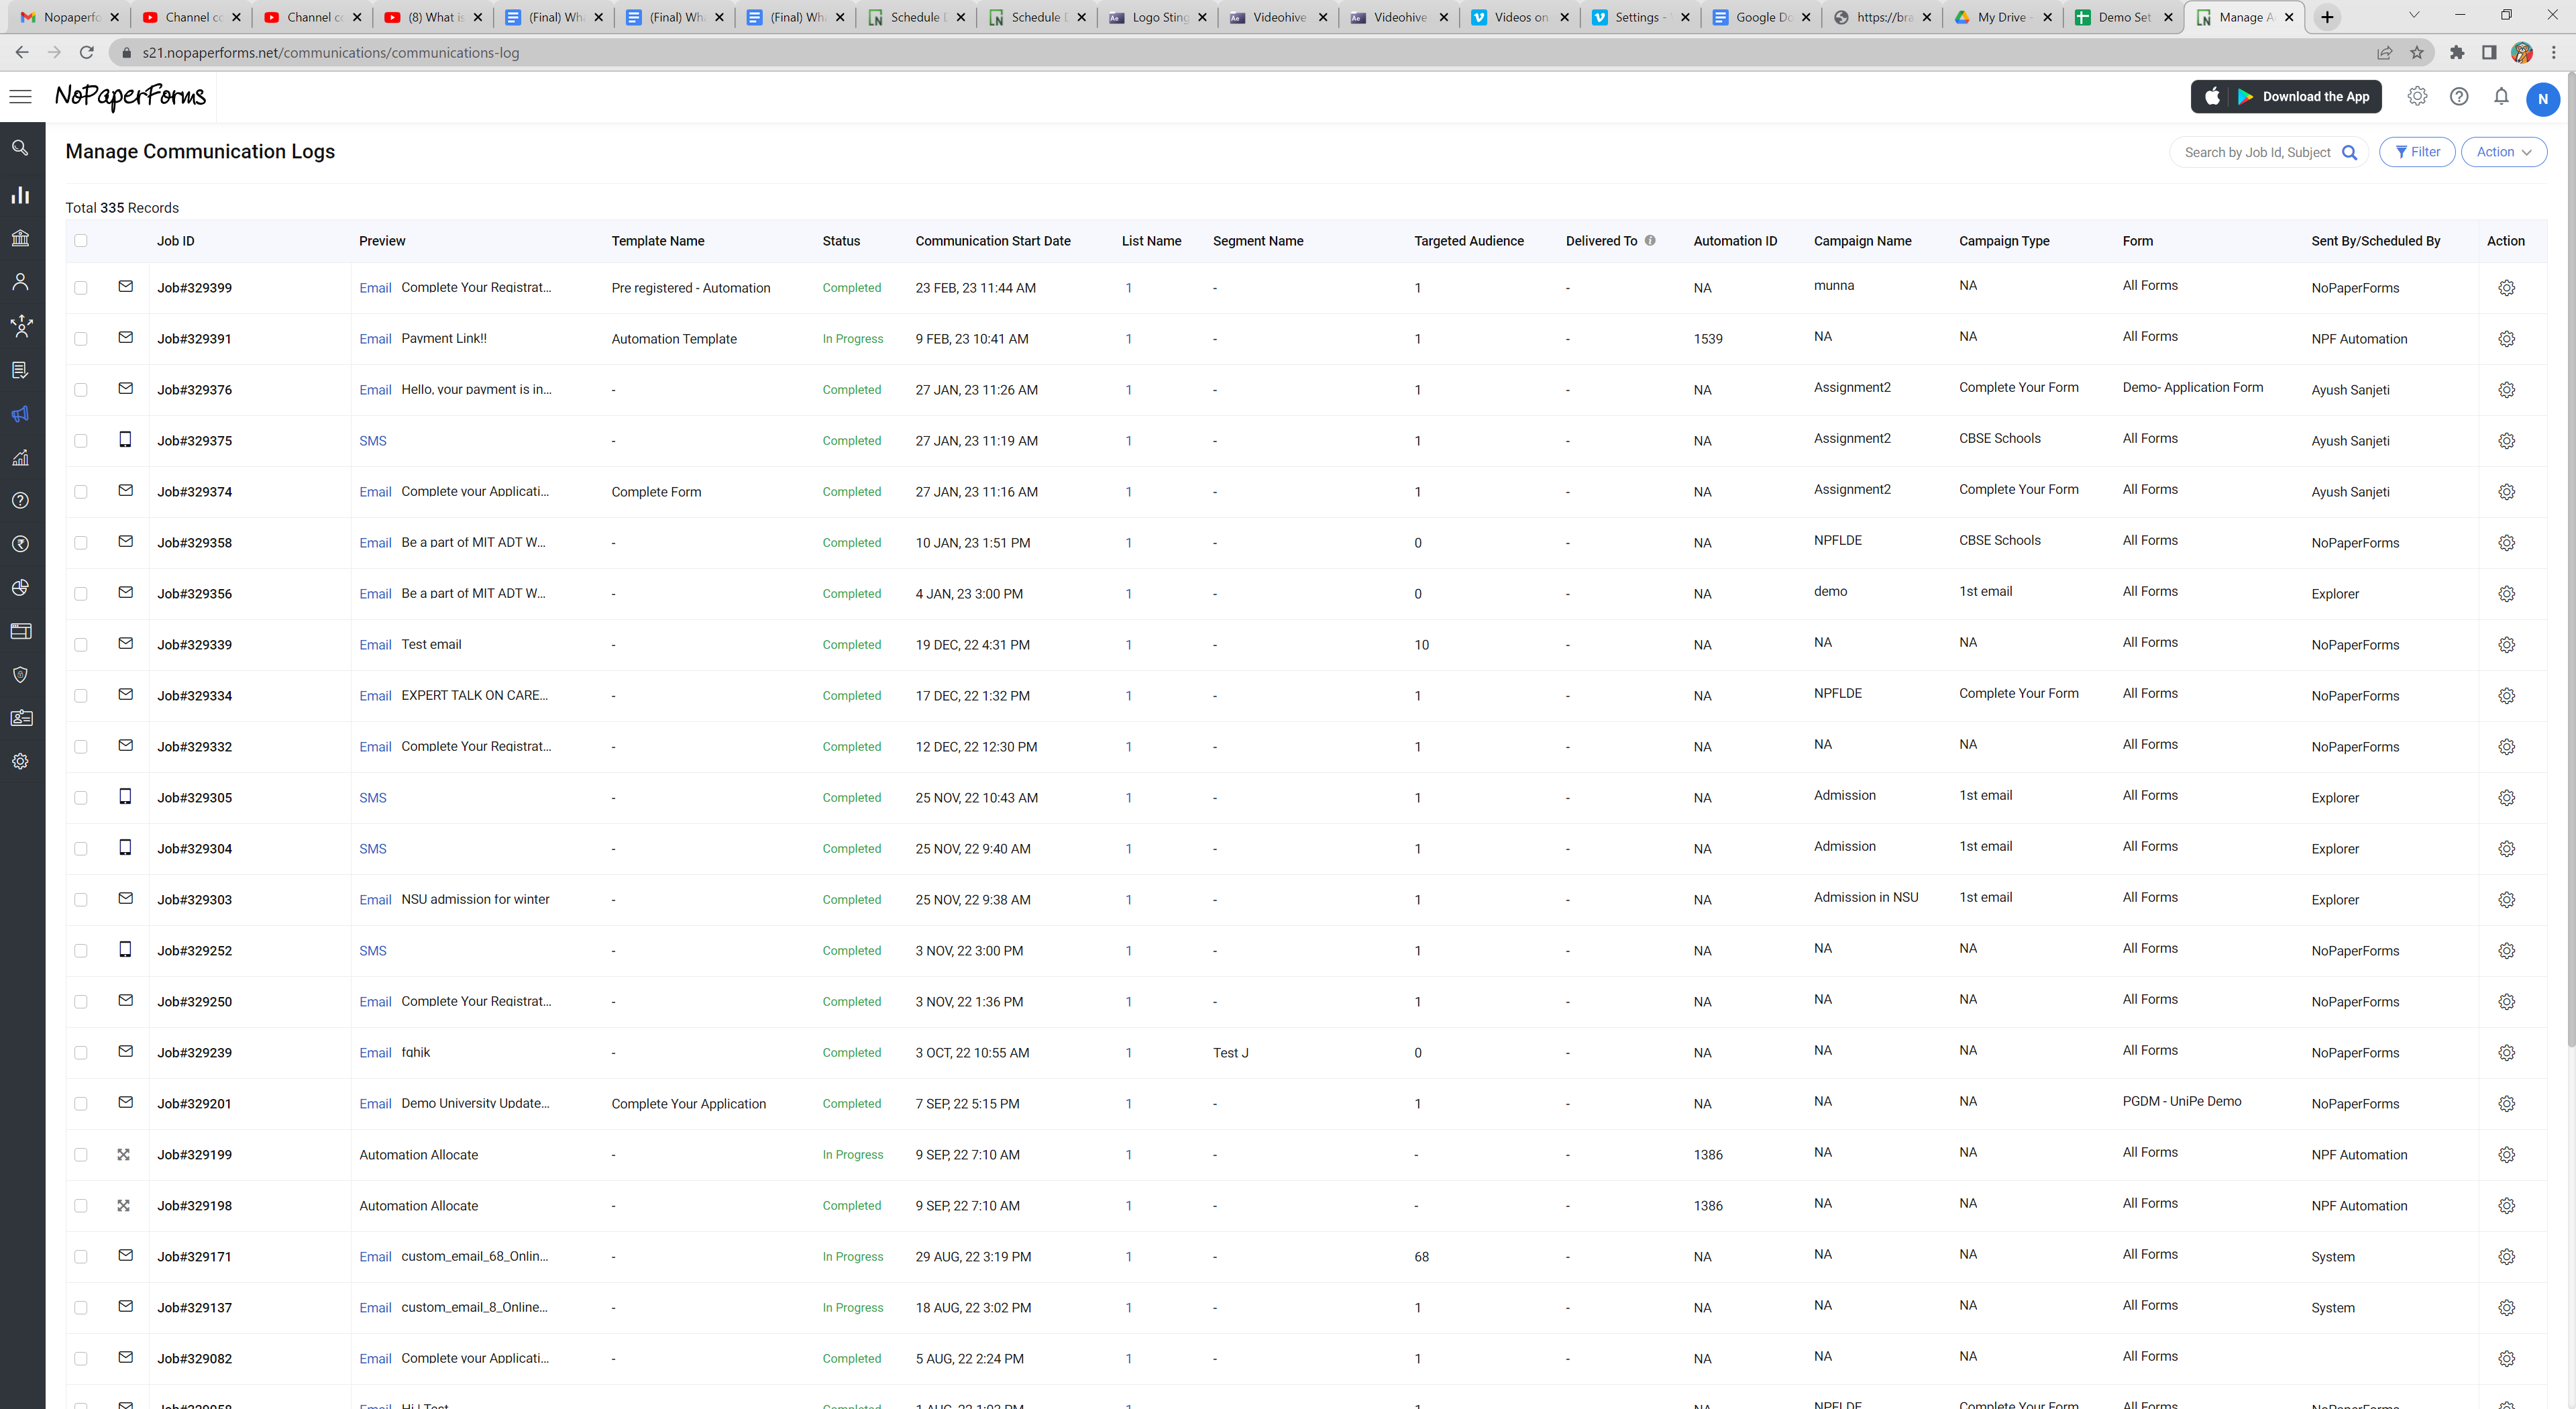Check the Job#329391 row checkbox
2576x1409 pixels.
pyautogui.click(x=81, y=339)
